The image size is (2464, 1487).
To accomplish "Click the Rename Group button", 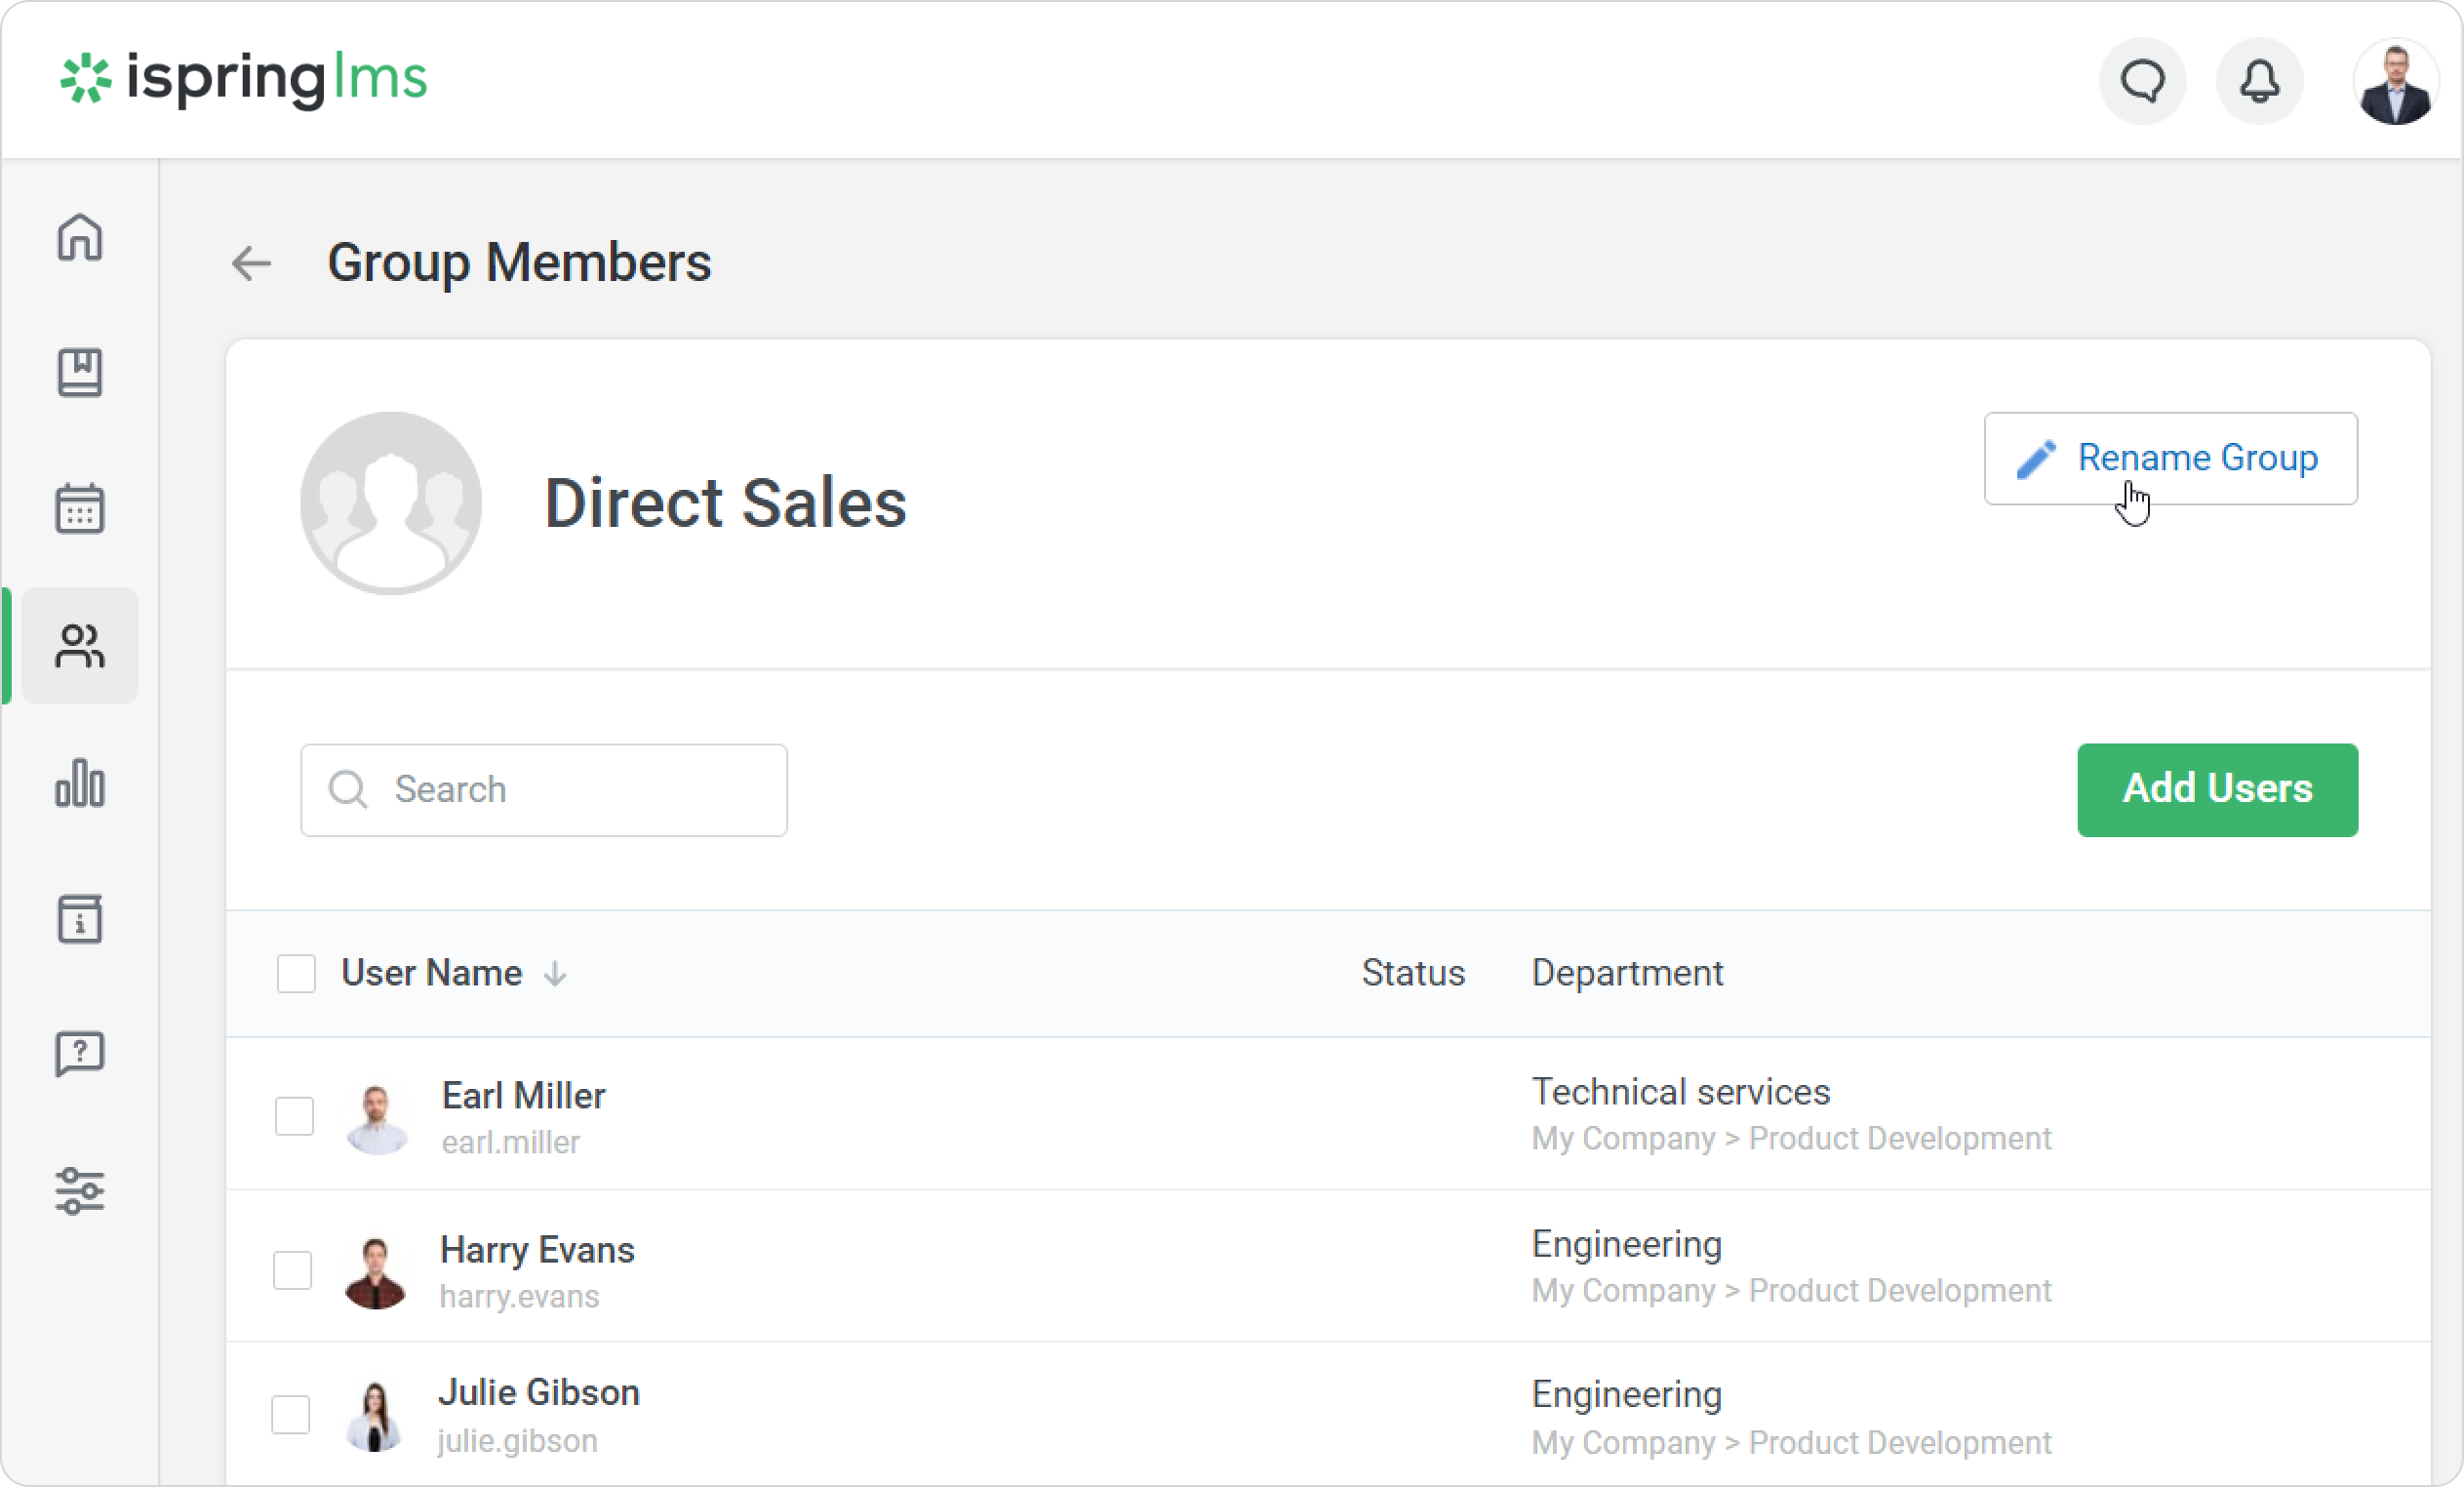I will (x=2170, y=458).
